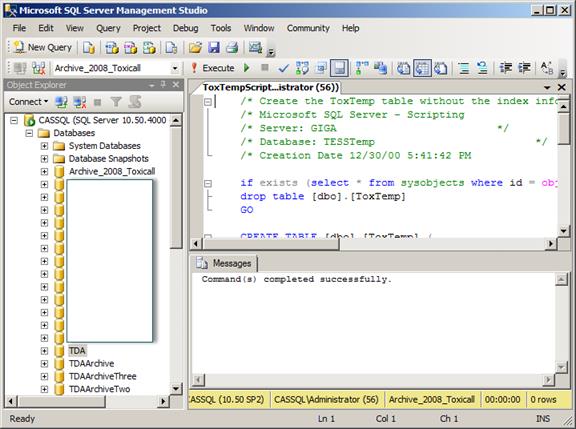
Task: Collapse the 'if exists' code block outline
Action: click(x=208, y=183)
